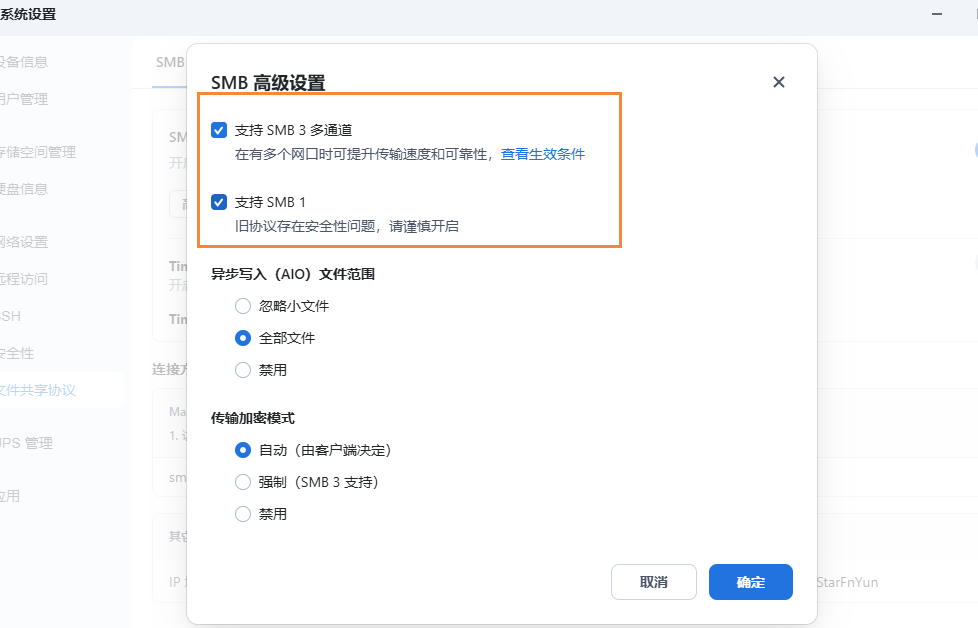Choose 强制(SMB 3 支持) encryption mode
This screenshot has width=978, height=628.
(243, 482)
